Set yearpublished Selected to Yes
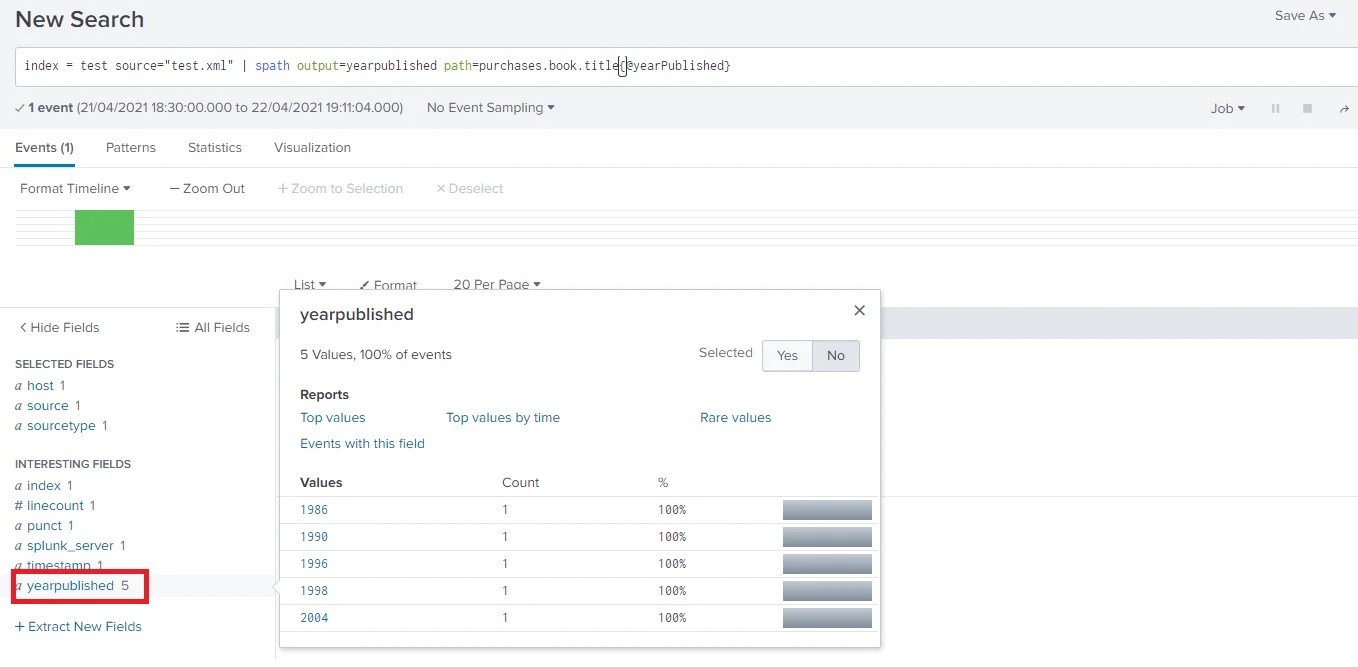The width and height of the screenshot is (1358, 667). 787,355
